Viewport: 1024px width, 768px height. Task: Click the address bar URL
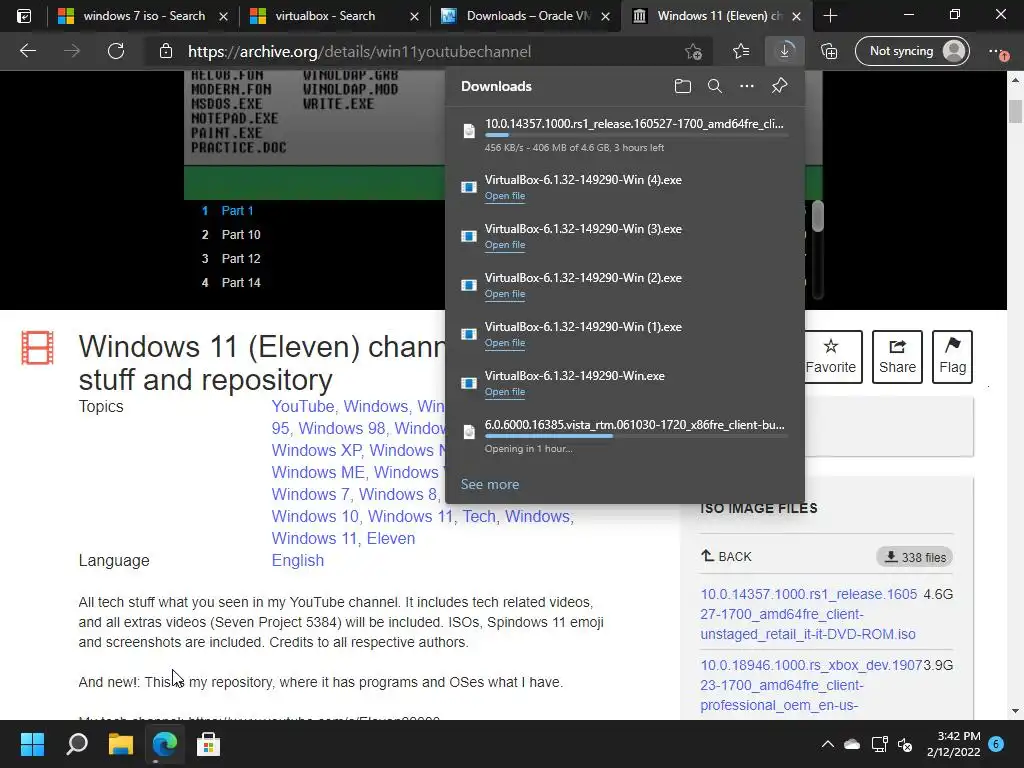click(x=359, y=51)
